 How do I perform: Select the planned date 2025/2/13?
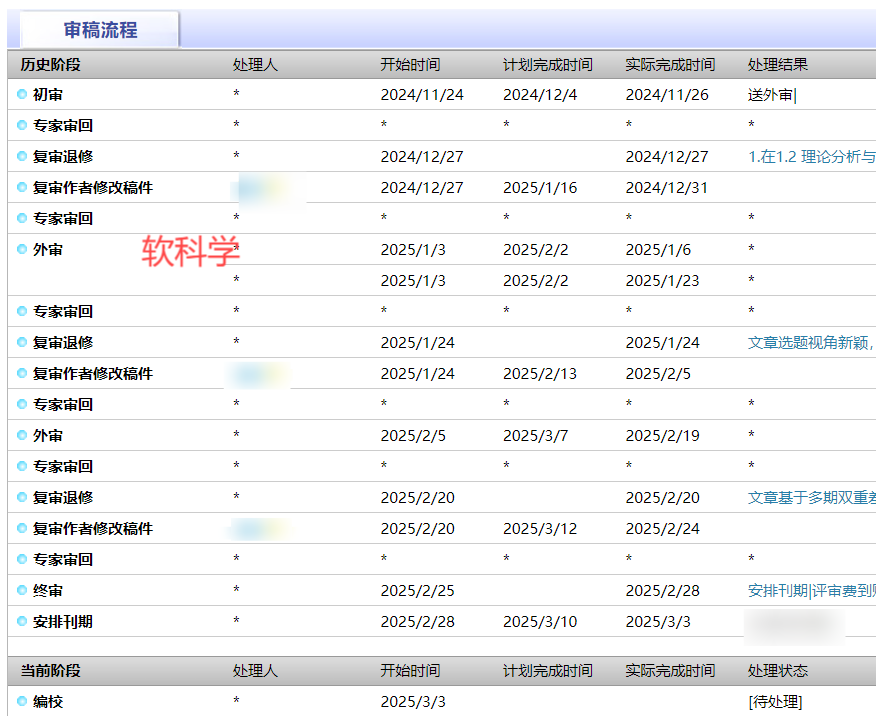pos(540,374)
